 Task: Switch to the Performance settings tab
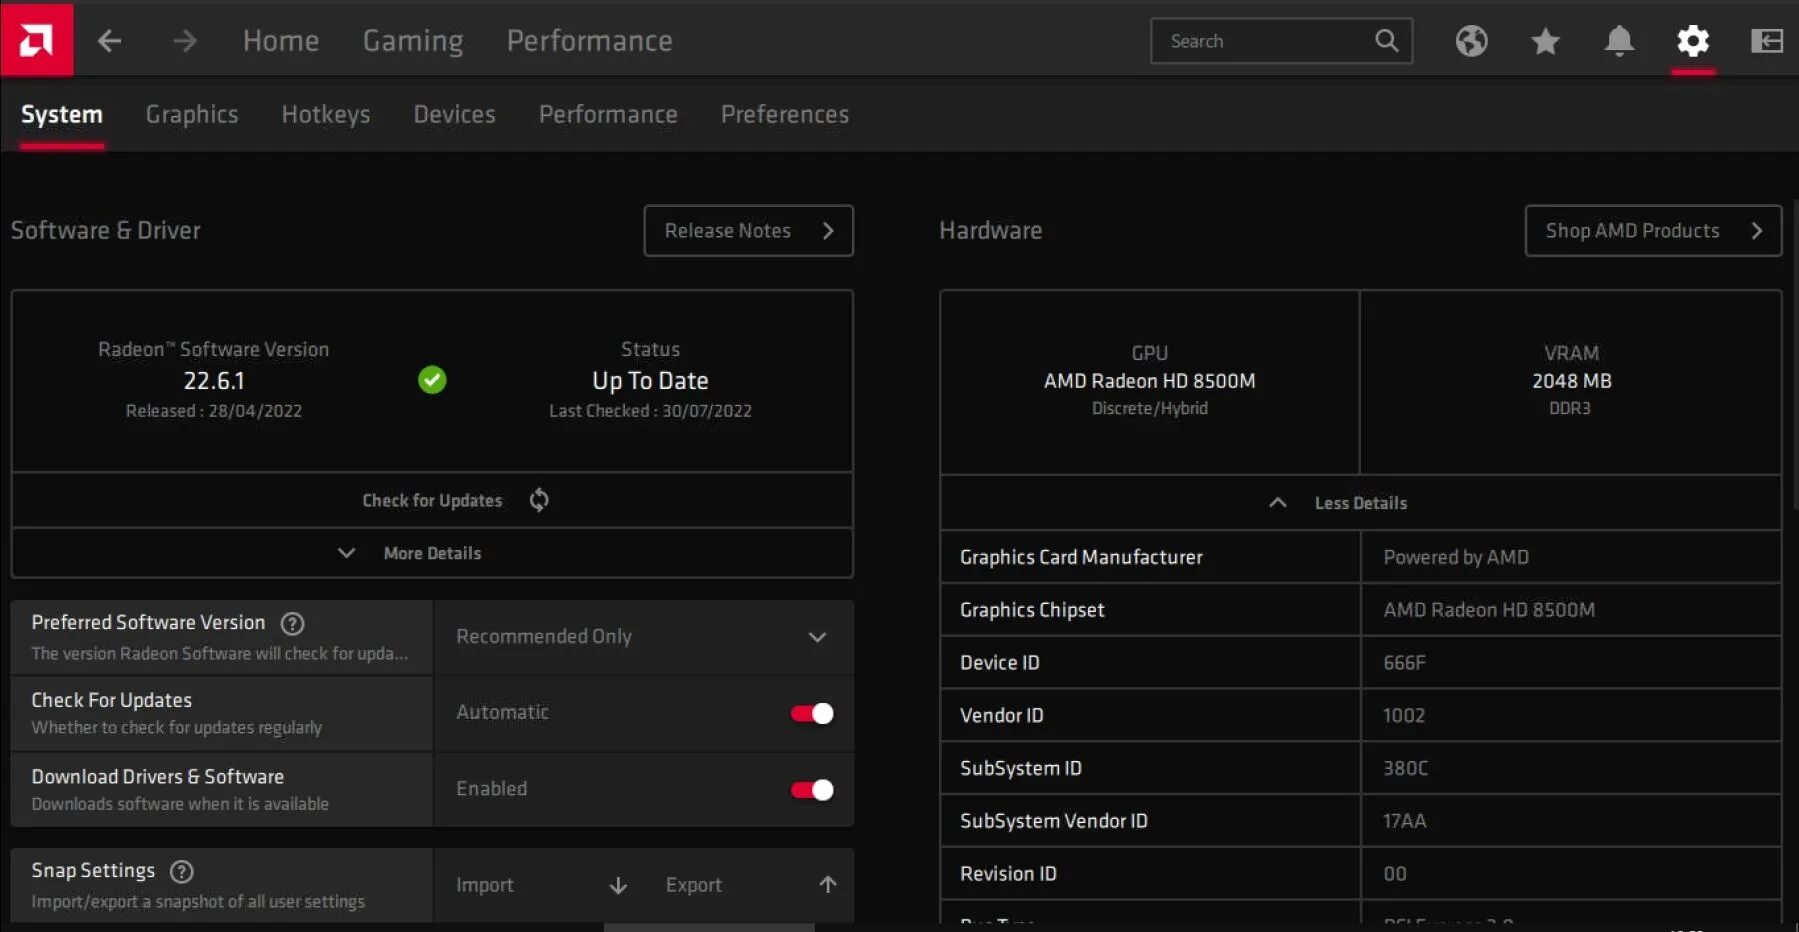(x=608, y=115)
